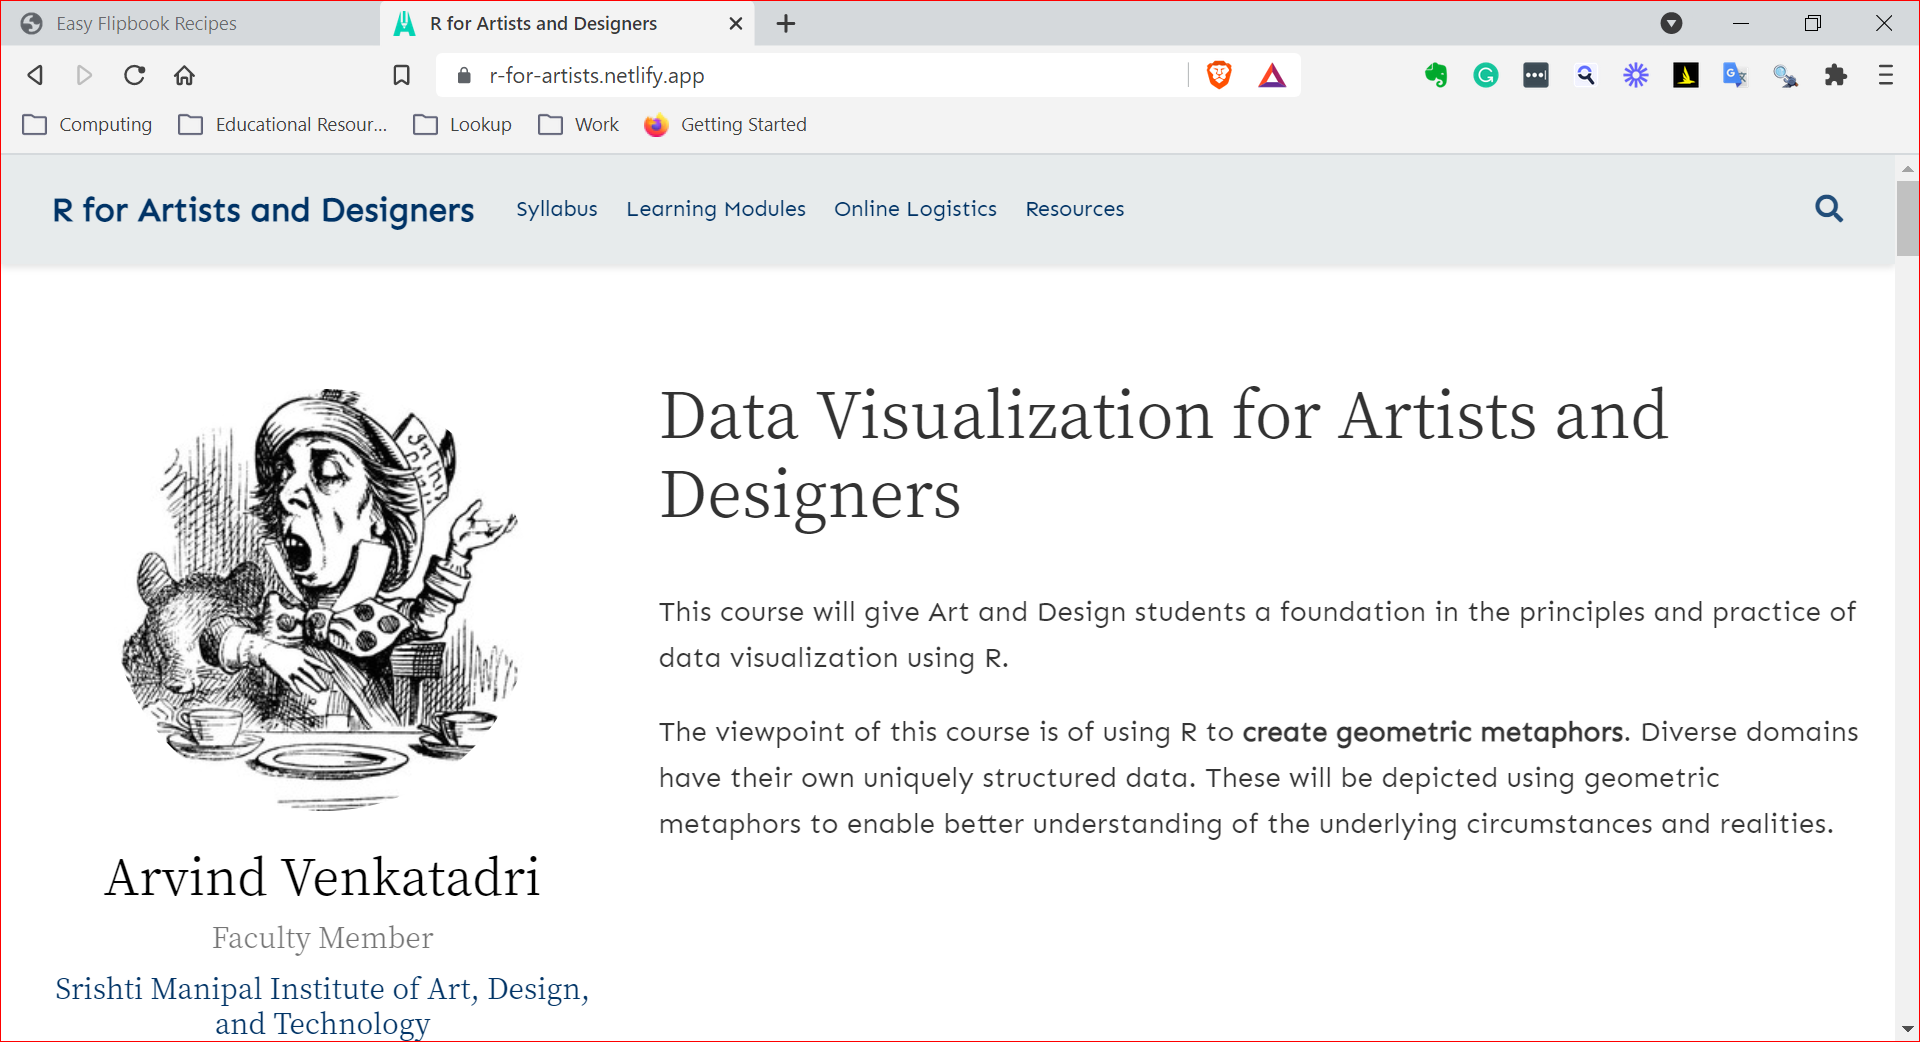The height and width of the screenshot is (1042, 1920).
Task: Restore down the browser window
Action: coord(1812,23)
